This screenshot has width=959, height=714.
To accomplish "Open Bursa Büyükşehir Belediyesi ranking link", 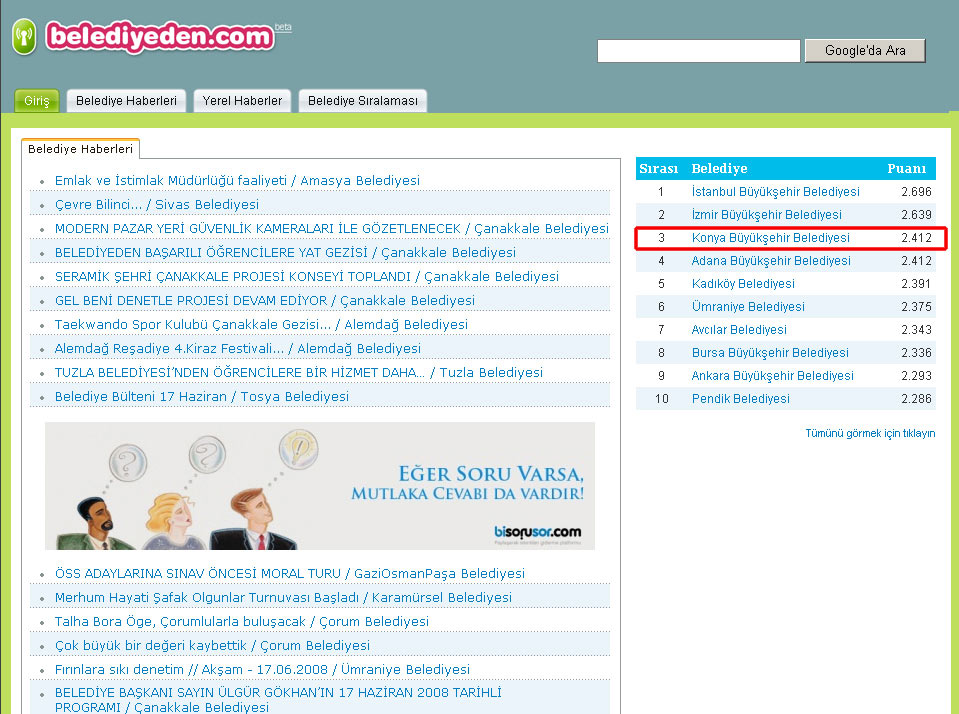I will [x=770, y=352].
